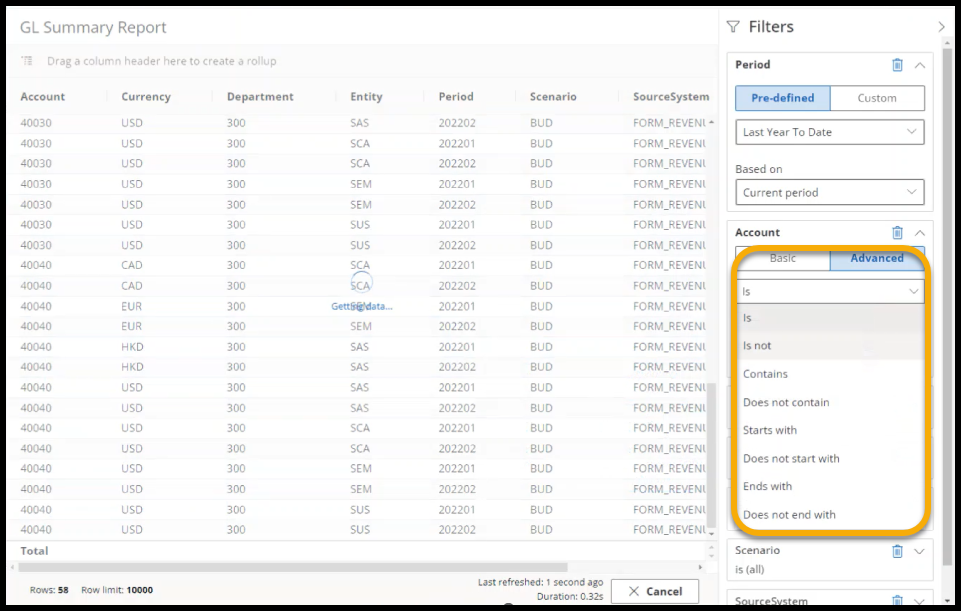
Task: Expand the Scenario filter section chevron
Action: [919, 551]
